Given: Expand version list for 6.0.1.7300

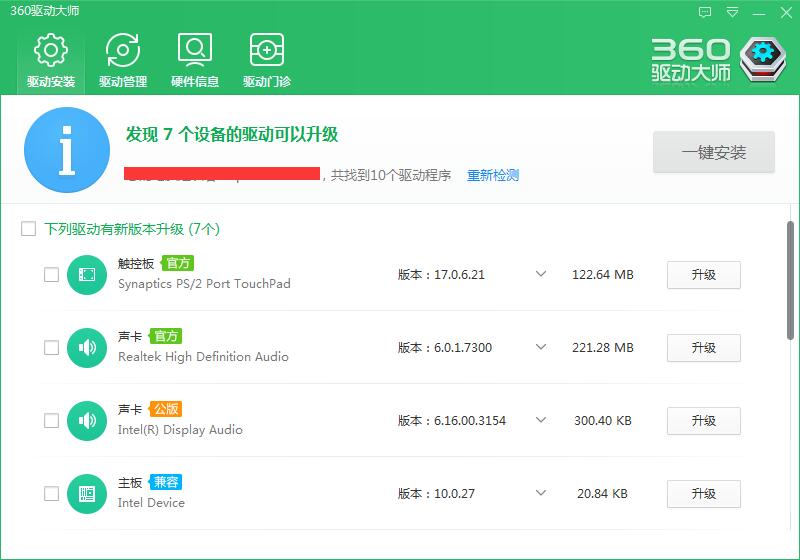Looking at the screenshot, I should click(541, 347).
